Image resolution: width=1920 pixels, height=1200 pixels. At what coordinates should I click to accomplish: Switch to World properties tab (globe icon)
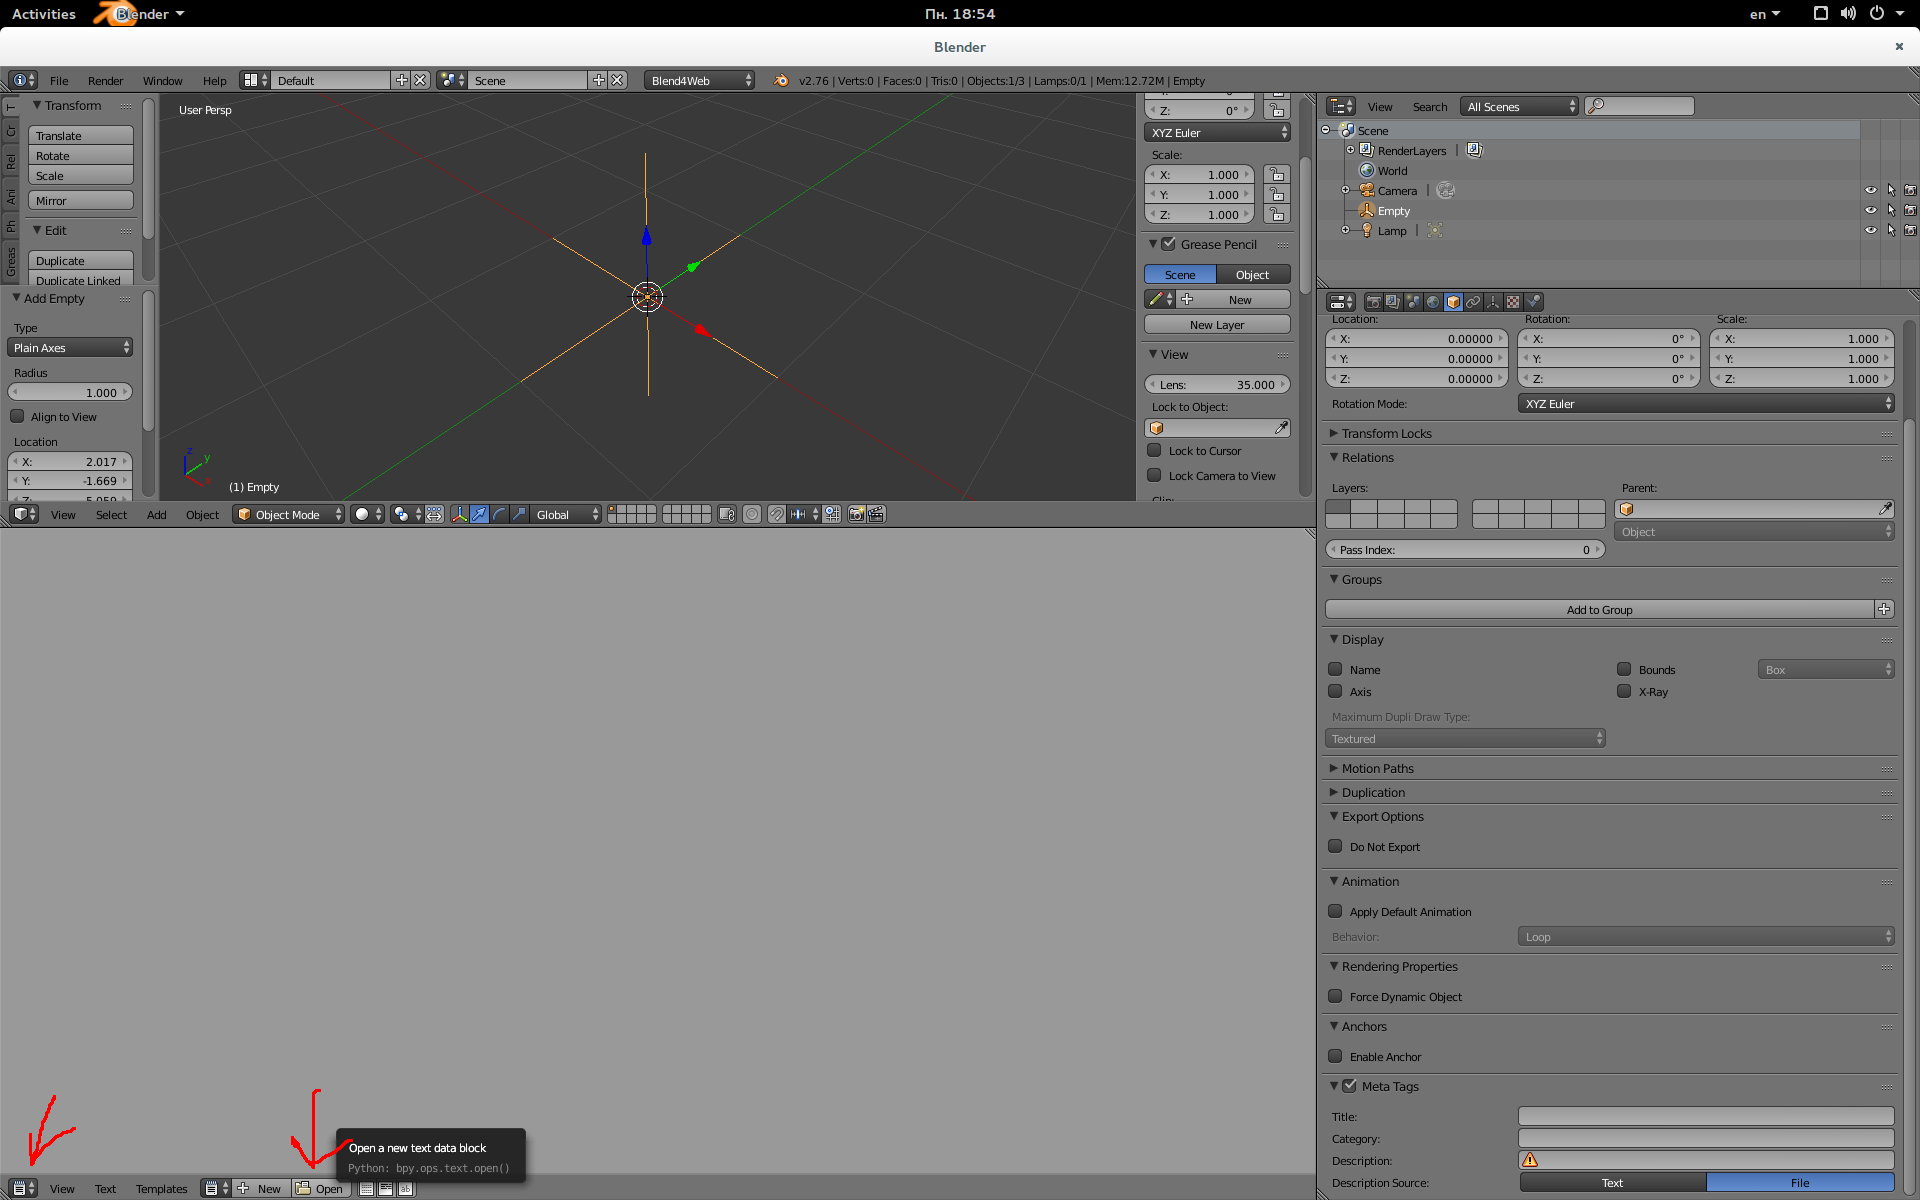(1433, 302)
